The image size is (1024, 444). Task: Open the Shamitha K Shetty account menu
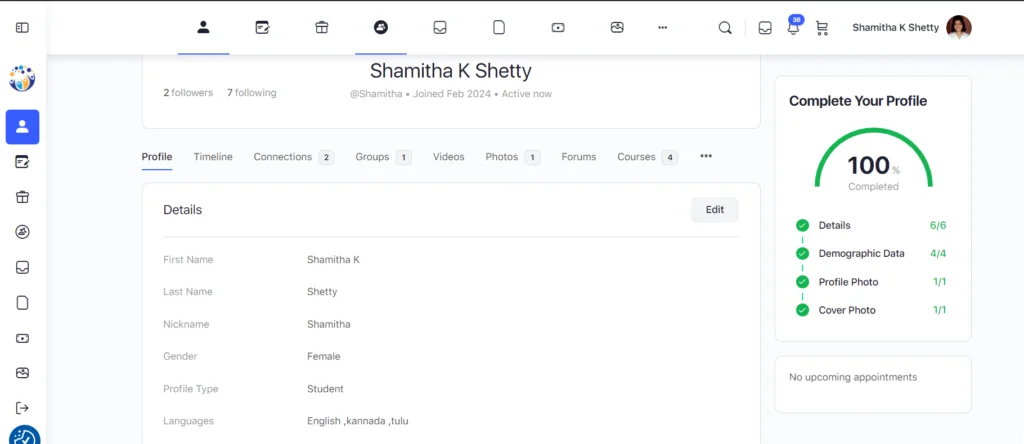click(895, 28)
